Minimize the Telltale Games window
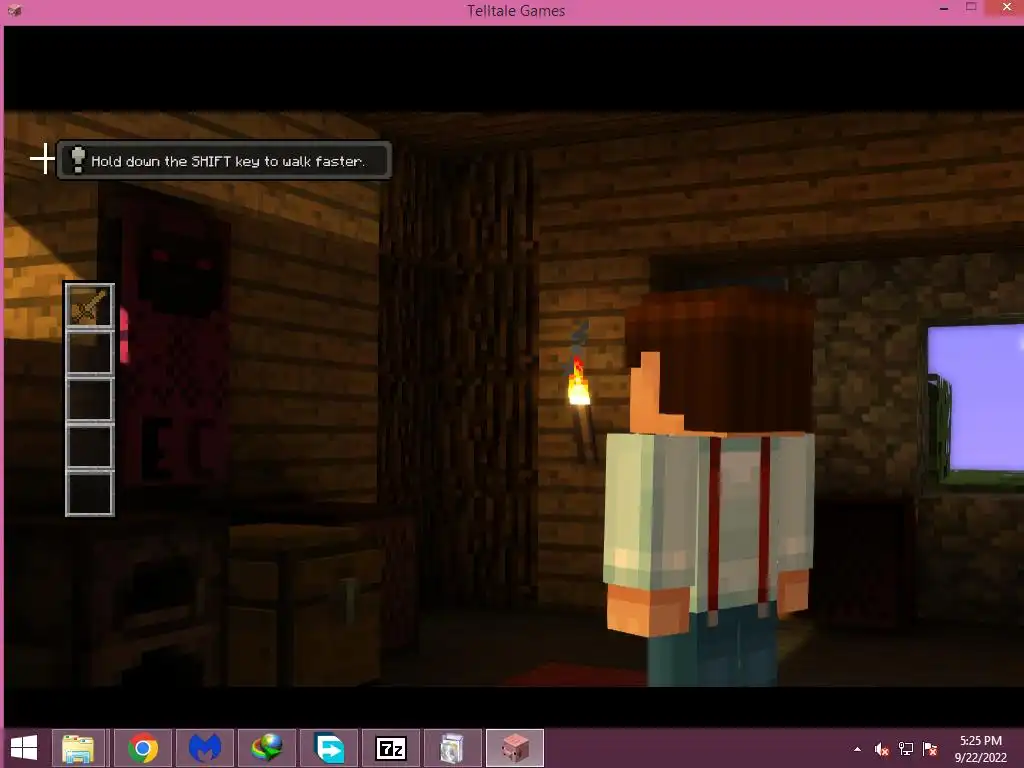Image resolution: width=1024 pixels, height=768 pixels. 944,8
